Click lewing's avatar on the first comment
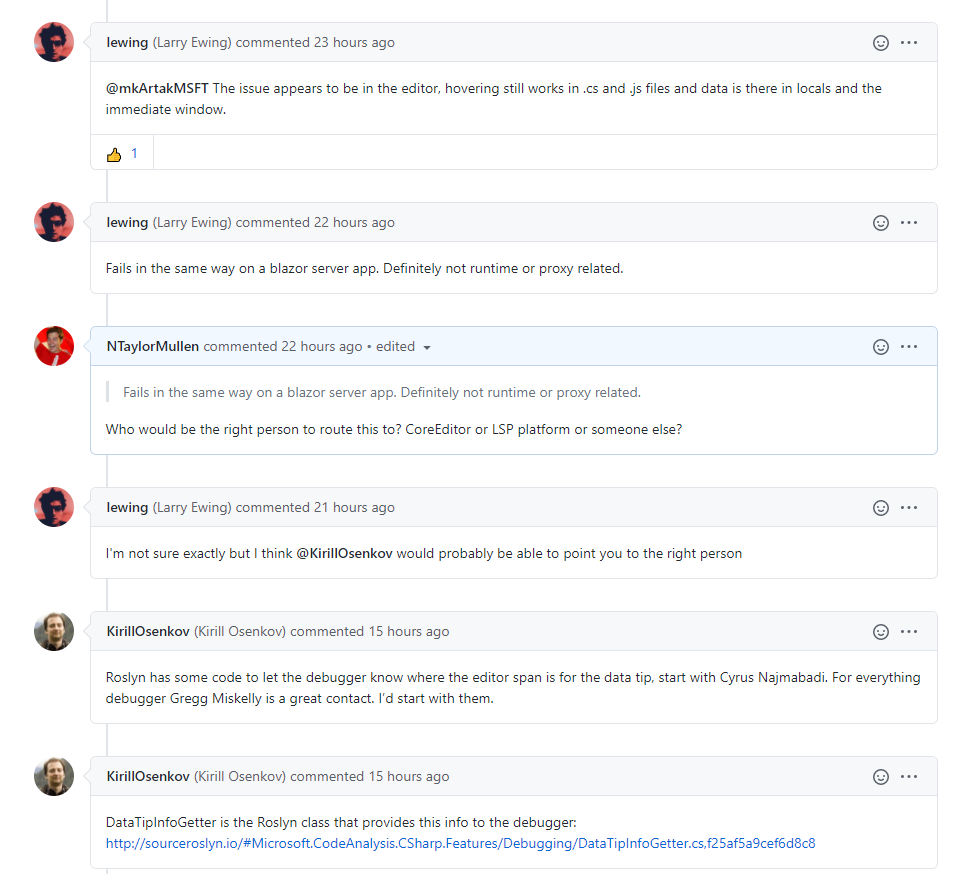The width and height of the screenshot is (963, 874). click(x=54, y=42)
